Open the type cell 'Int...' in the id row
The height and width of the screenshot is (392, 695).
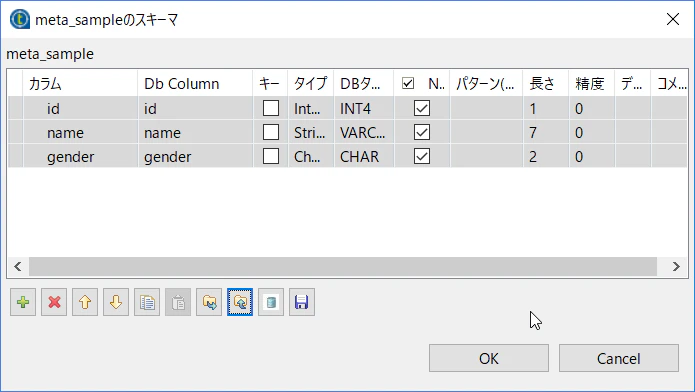click(x=311, y=109)
